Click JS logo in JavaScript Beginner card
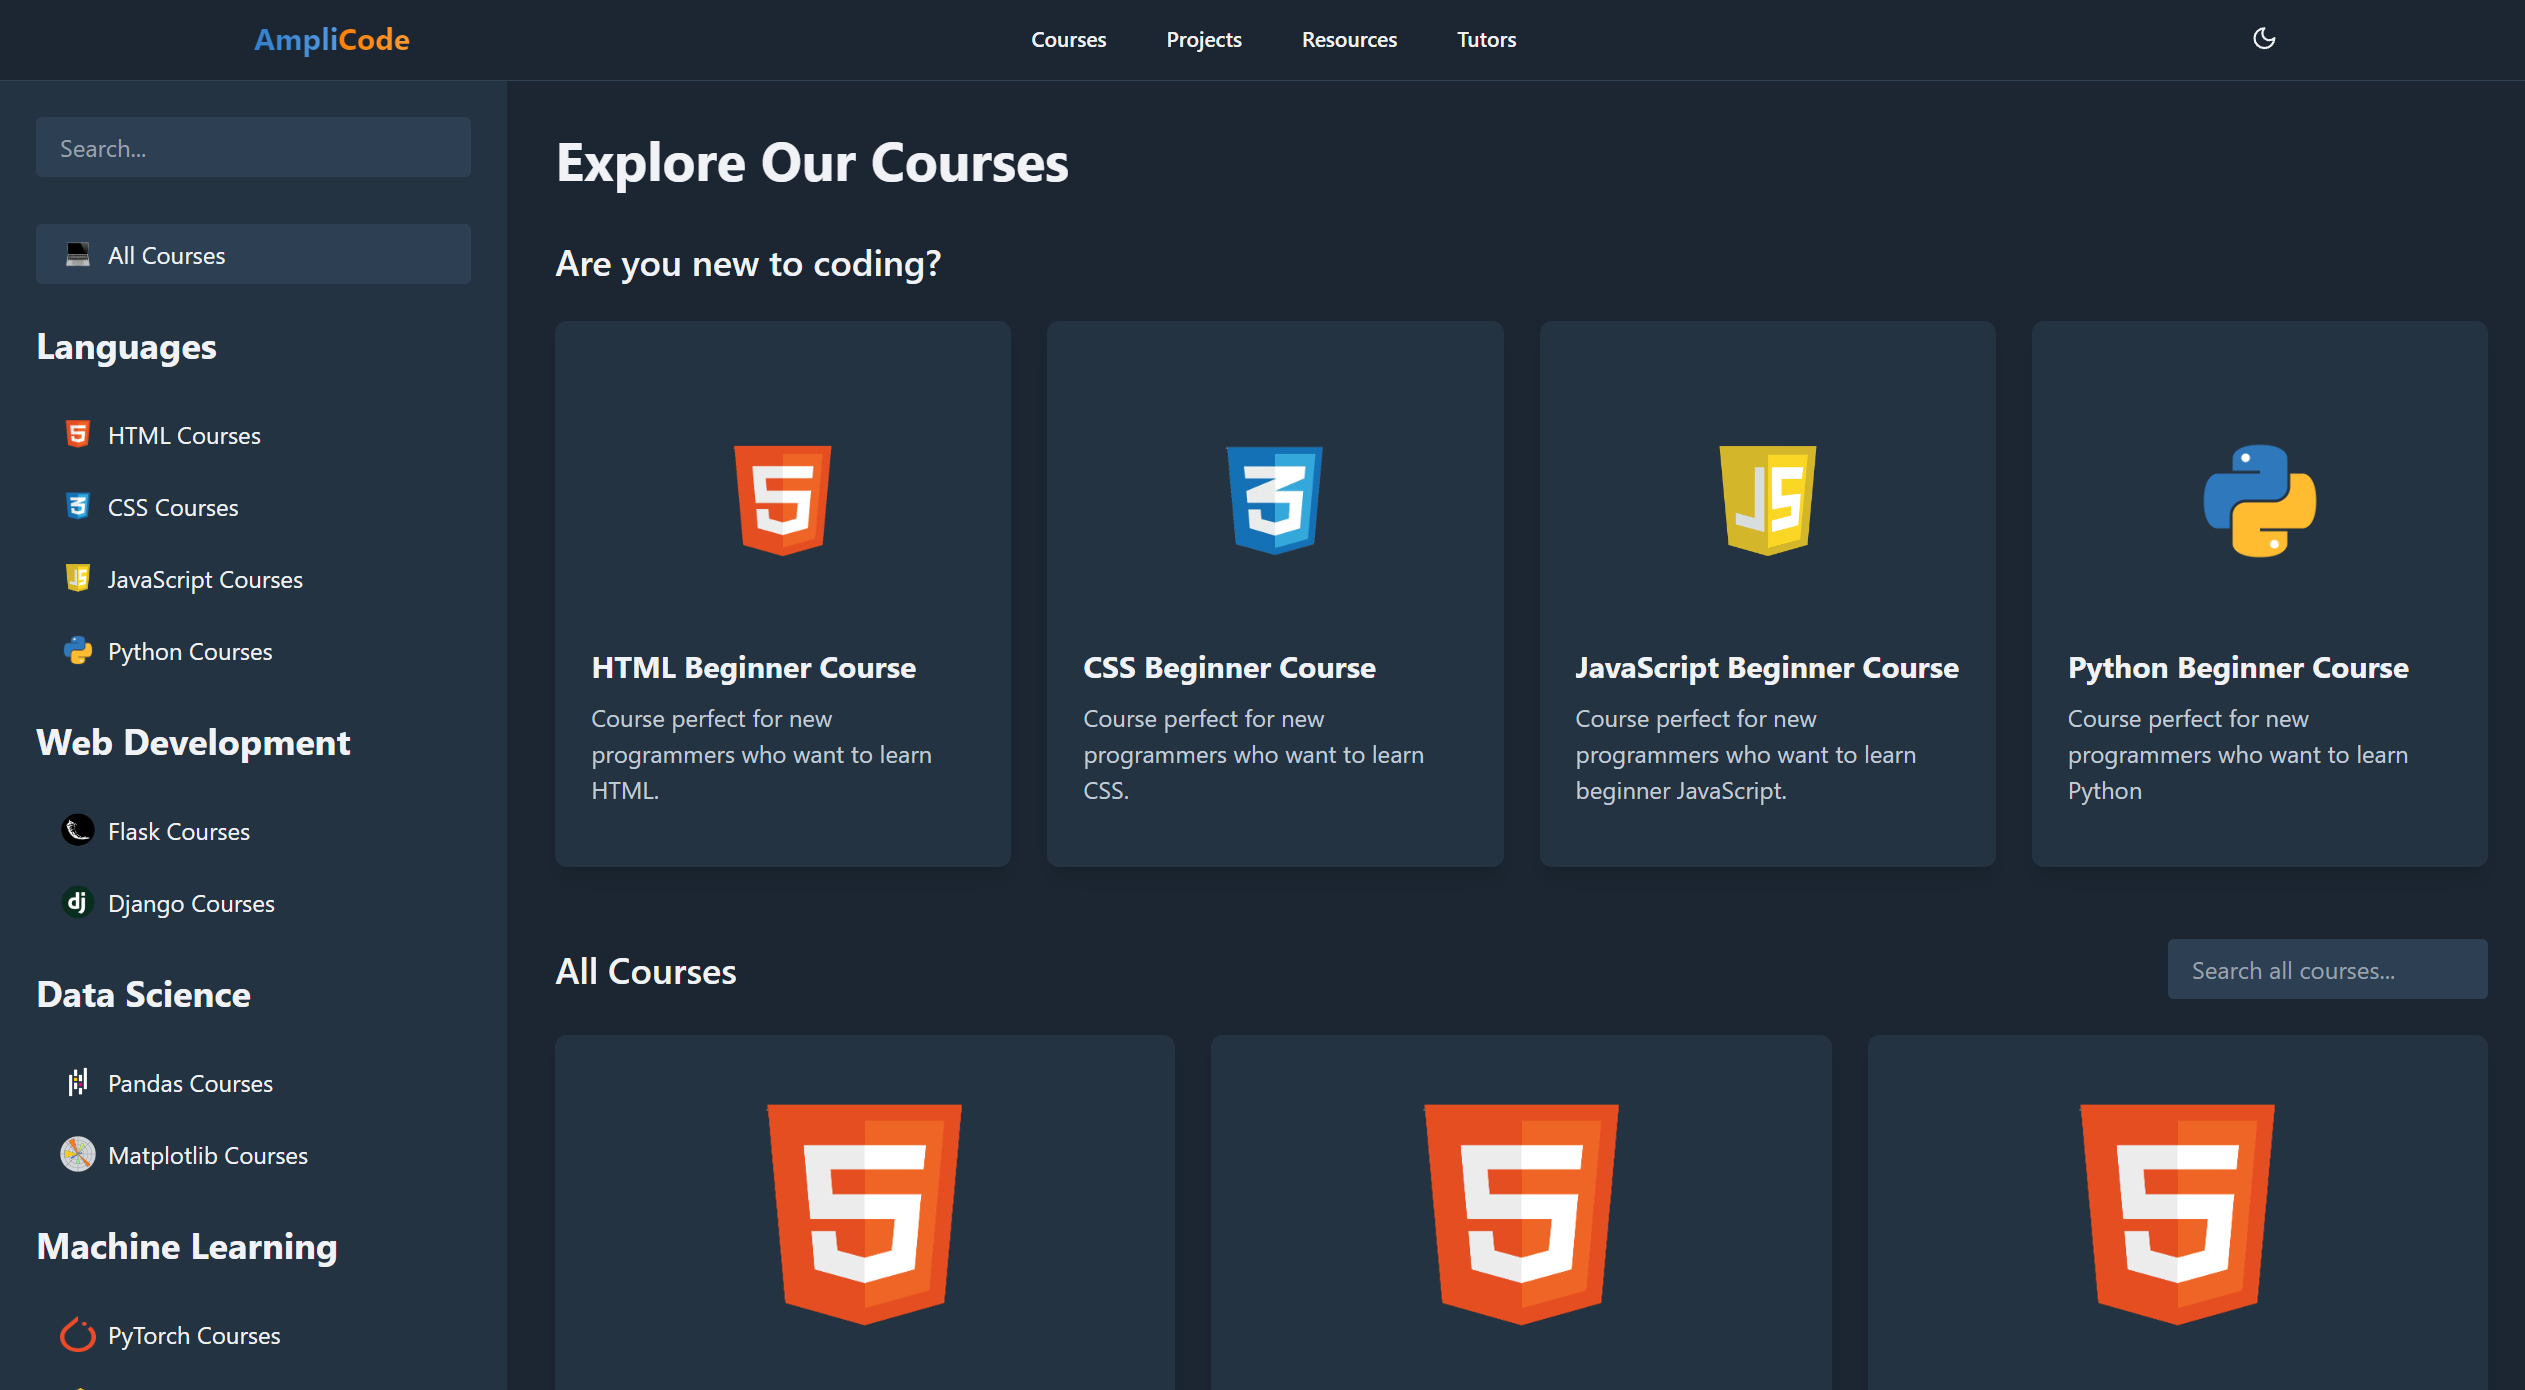Image resolution: width=2525 pixels, height=1390 pixels. pyautogui.click(x=1767, y=500)
